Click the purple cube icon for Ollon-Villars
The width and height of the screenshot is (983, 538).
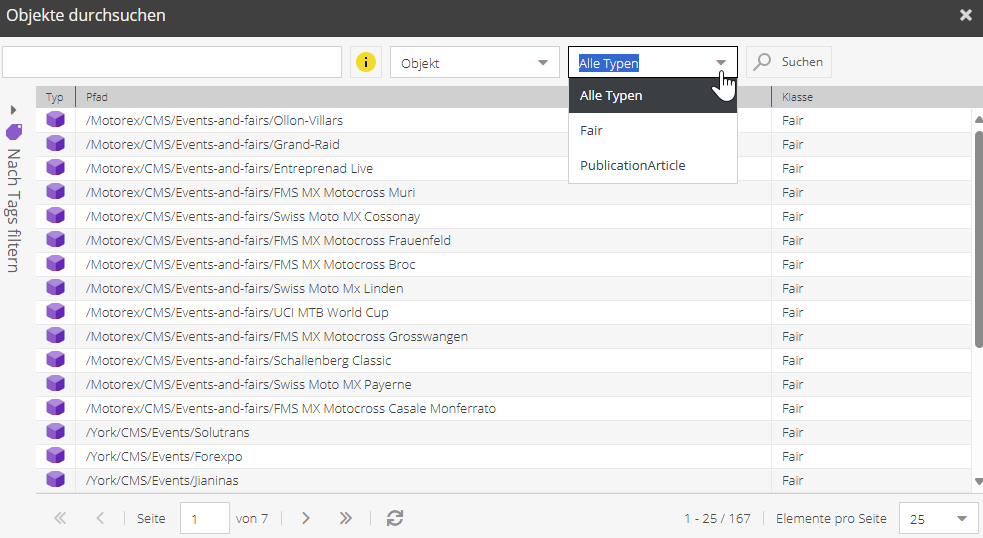coord(56,120)
